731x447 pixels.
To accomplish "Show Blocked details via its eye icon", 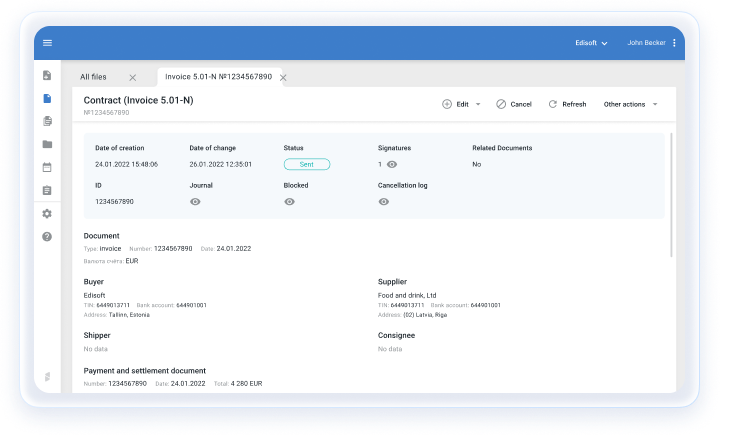I will pos(290,202).
